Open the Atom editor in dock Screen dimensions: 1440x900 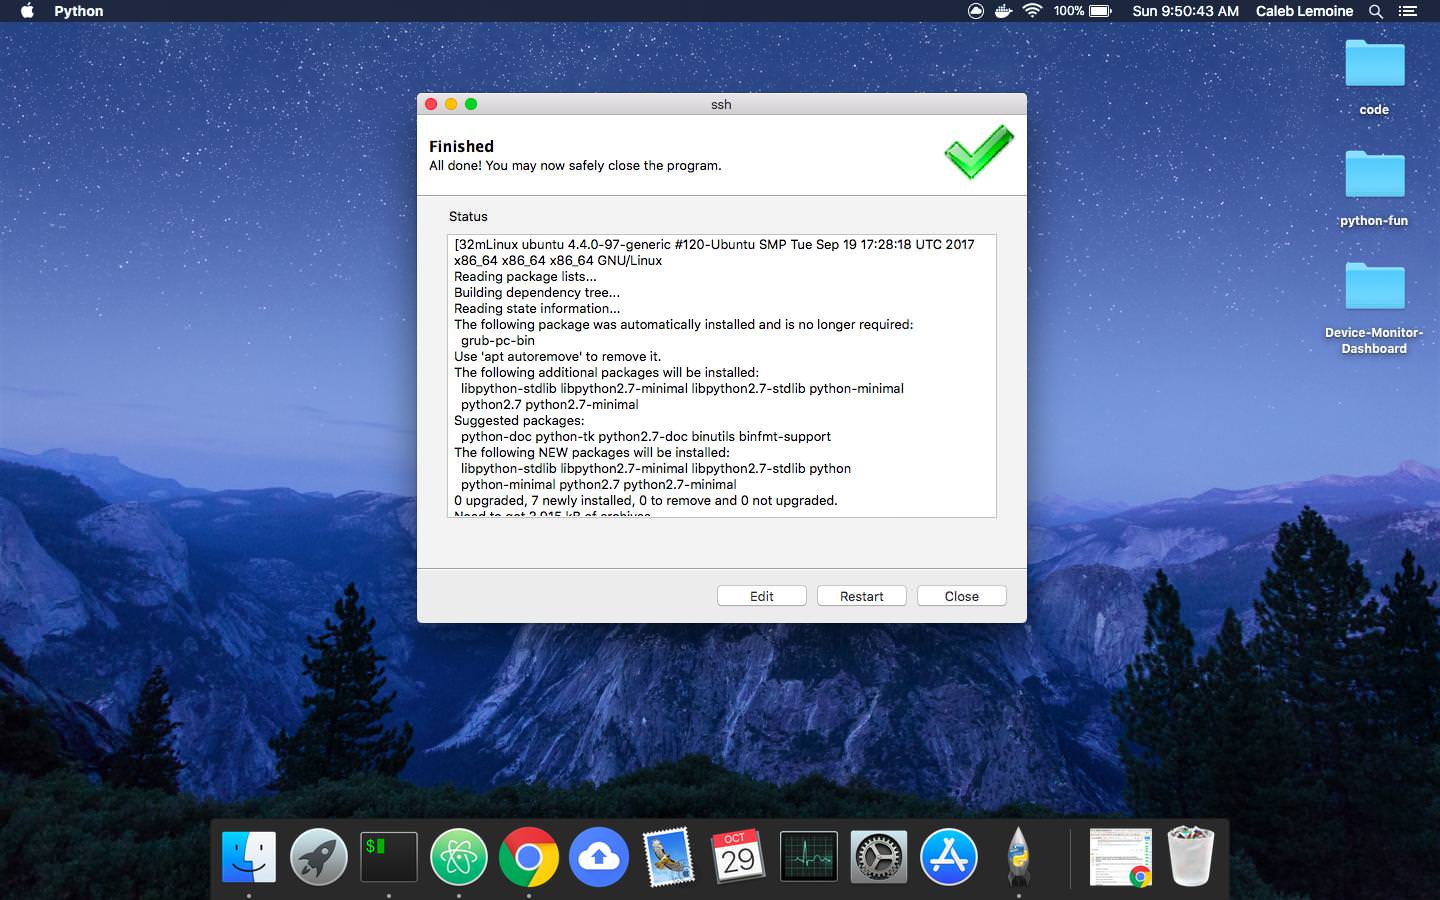458,857
